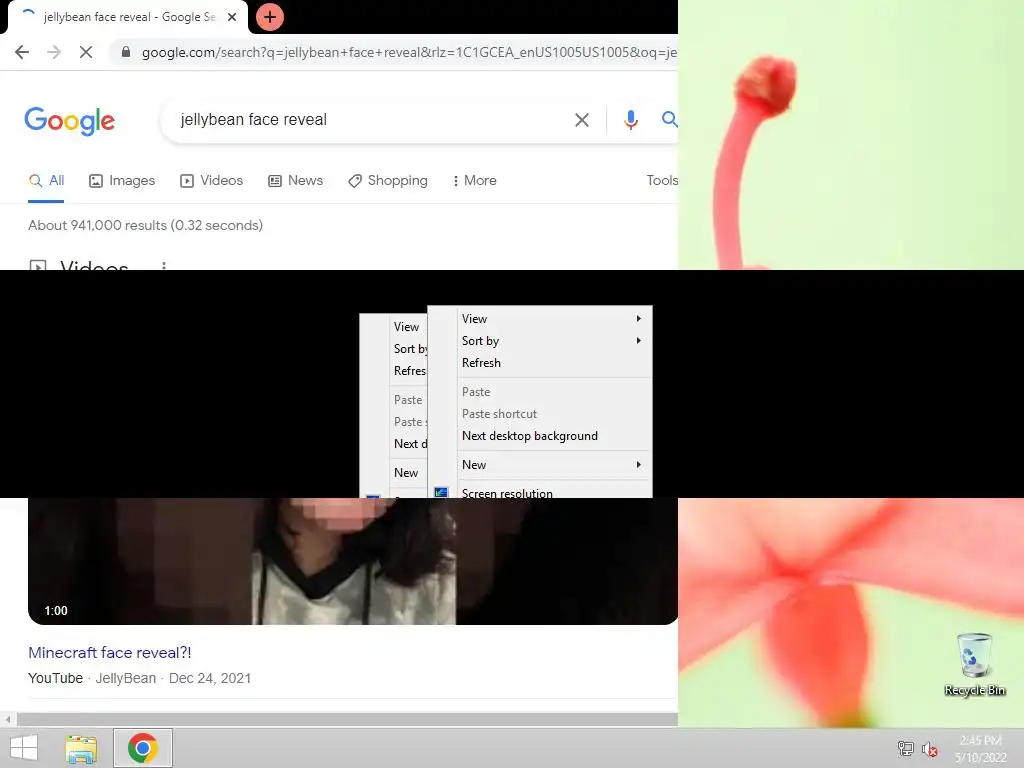Screen dimensions: 1024x768
Task: Click the browser back arrow
Action: 22,52
